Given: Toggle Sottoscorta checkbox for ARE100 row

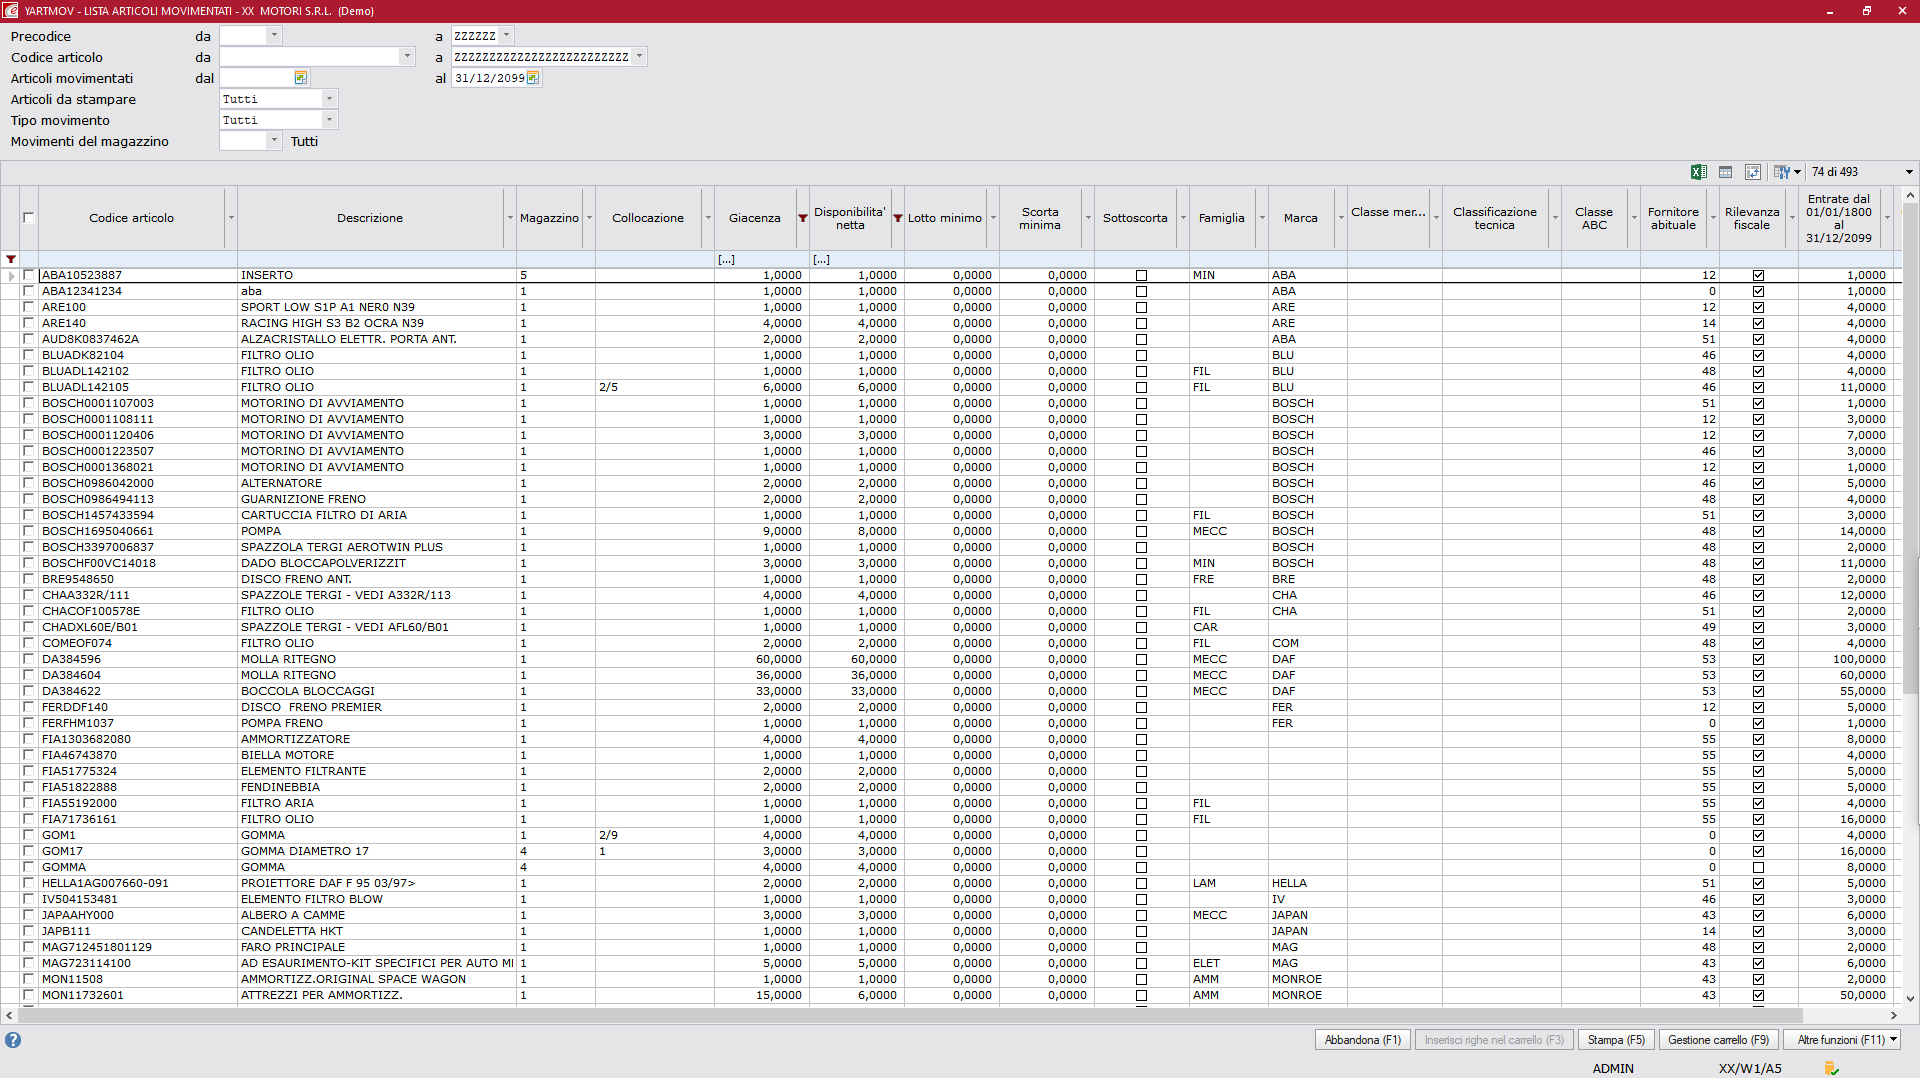Looking at the screenshot, I should coord(1141,307).
